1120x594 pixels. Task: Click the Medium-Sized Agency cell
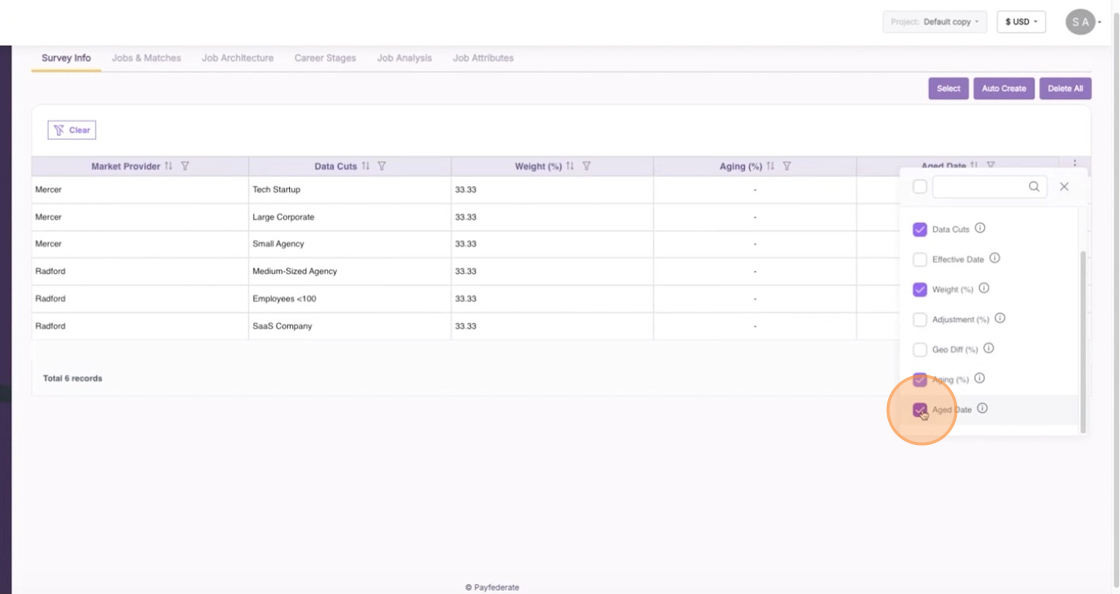coord(349,271)
